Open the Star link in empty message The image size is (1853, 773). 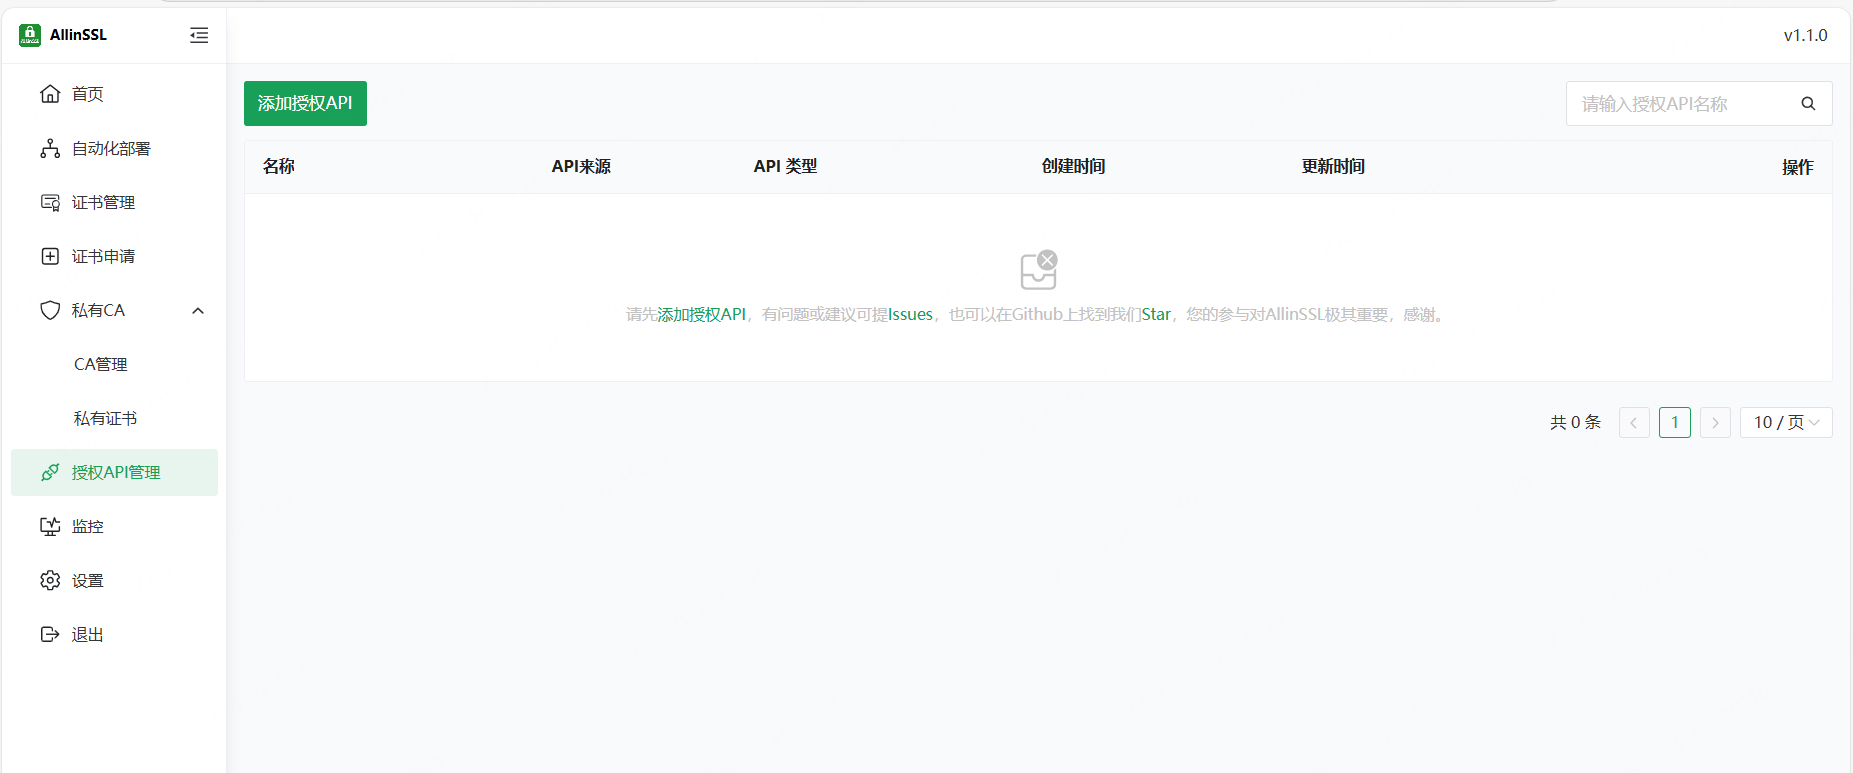1156,314
